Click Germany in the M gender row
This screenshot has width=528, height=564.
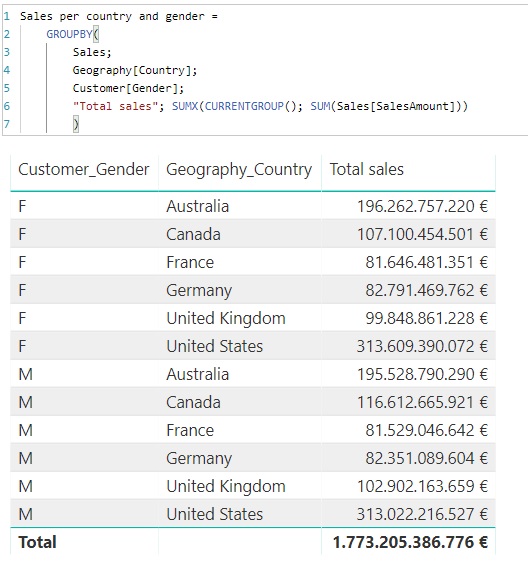pyautogui.click(x=199, y=459)
